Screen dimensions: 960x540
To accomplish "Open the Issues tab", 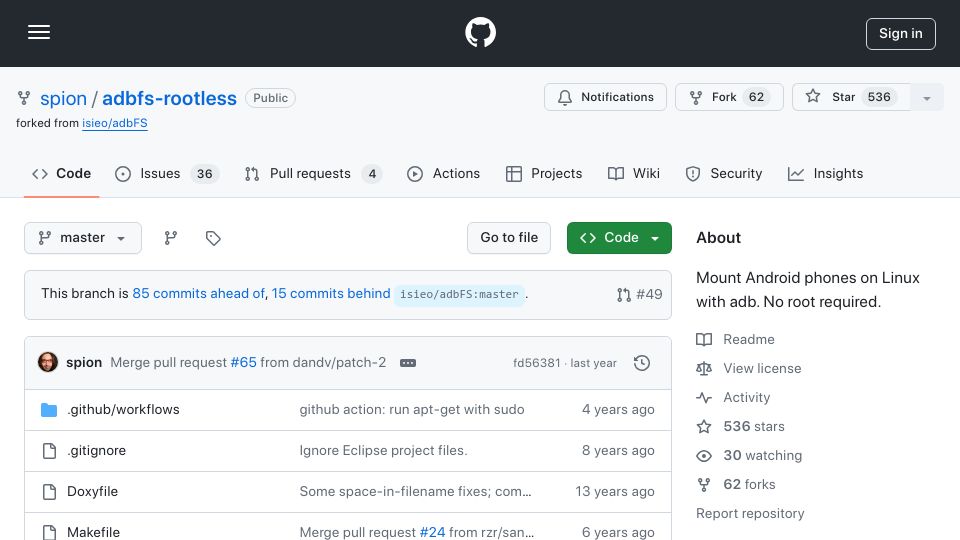I will (x=167, y=174).
